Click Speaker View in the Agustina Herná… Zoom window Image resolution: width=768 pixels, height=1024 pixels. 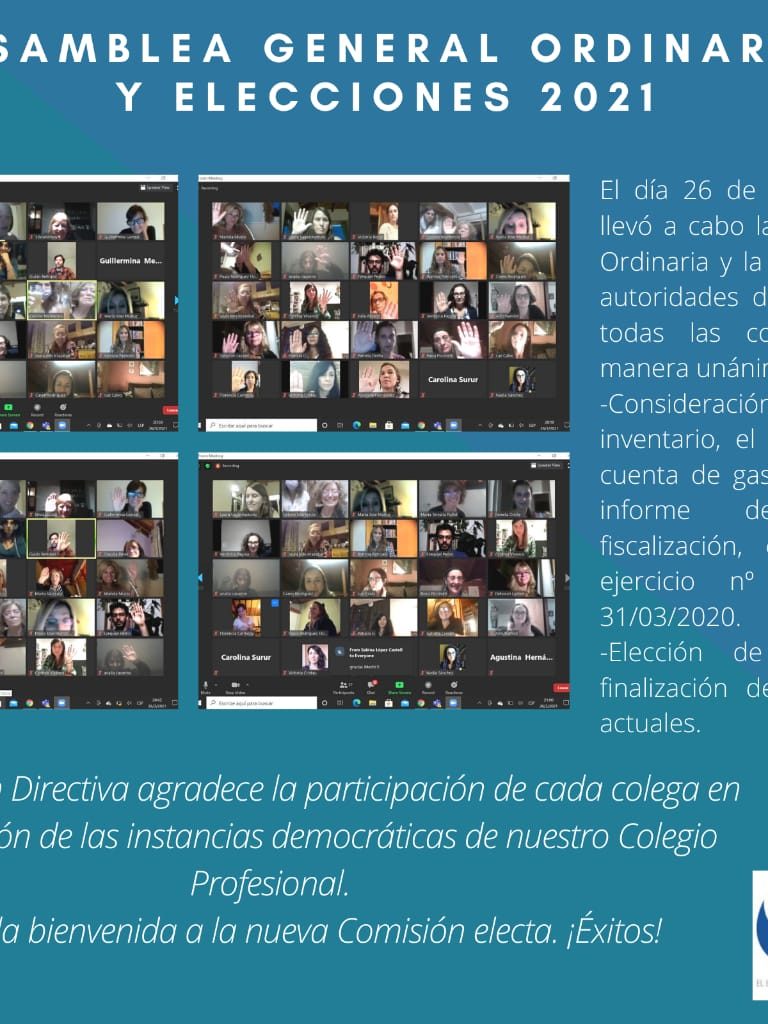point(547,465)
